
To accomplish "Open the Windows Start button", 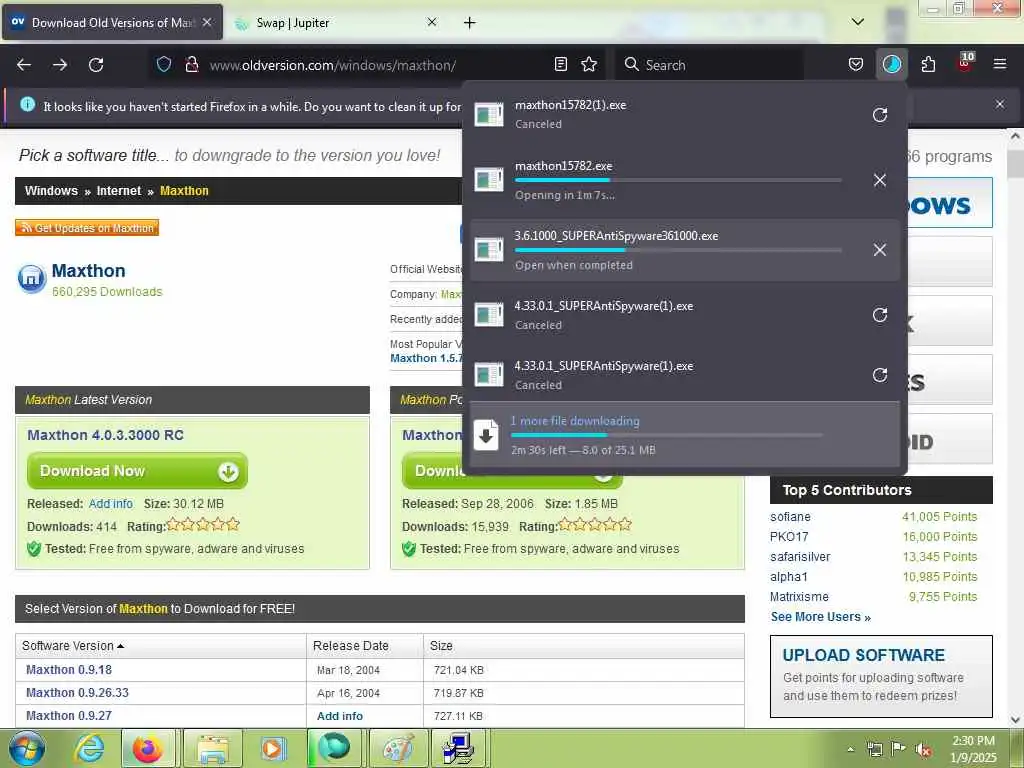I will coord(26,748).
